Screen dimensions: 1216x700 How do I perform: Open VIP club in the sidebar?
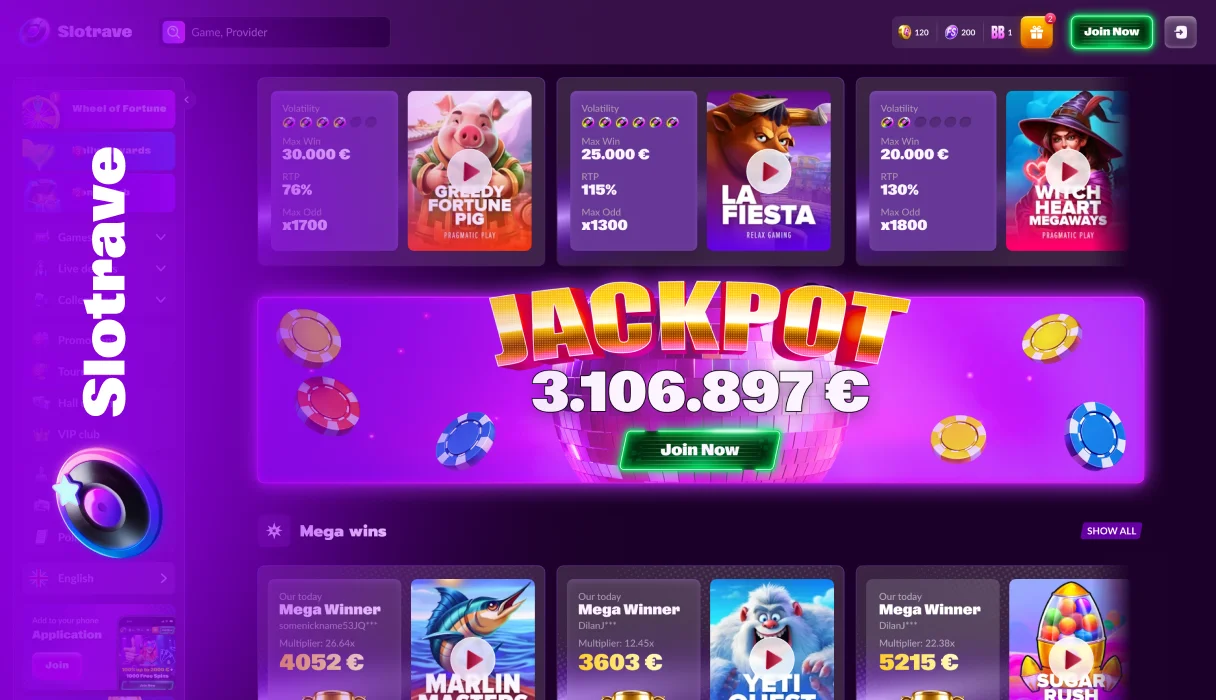pos(78,434)
